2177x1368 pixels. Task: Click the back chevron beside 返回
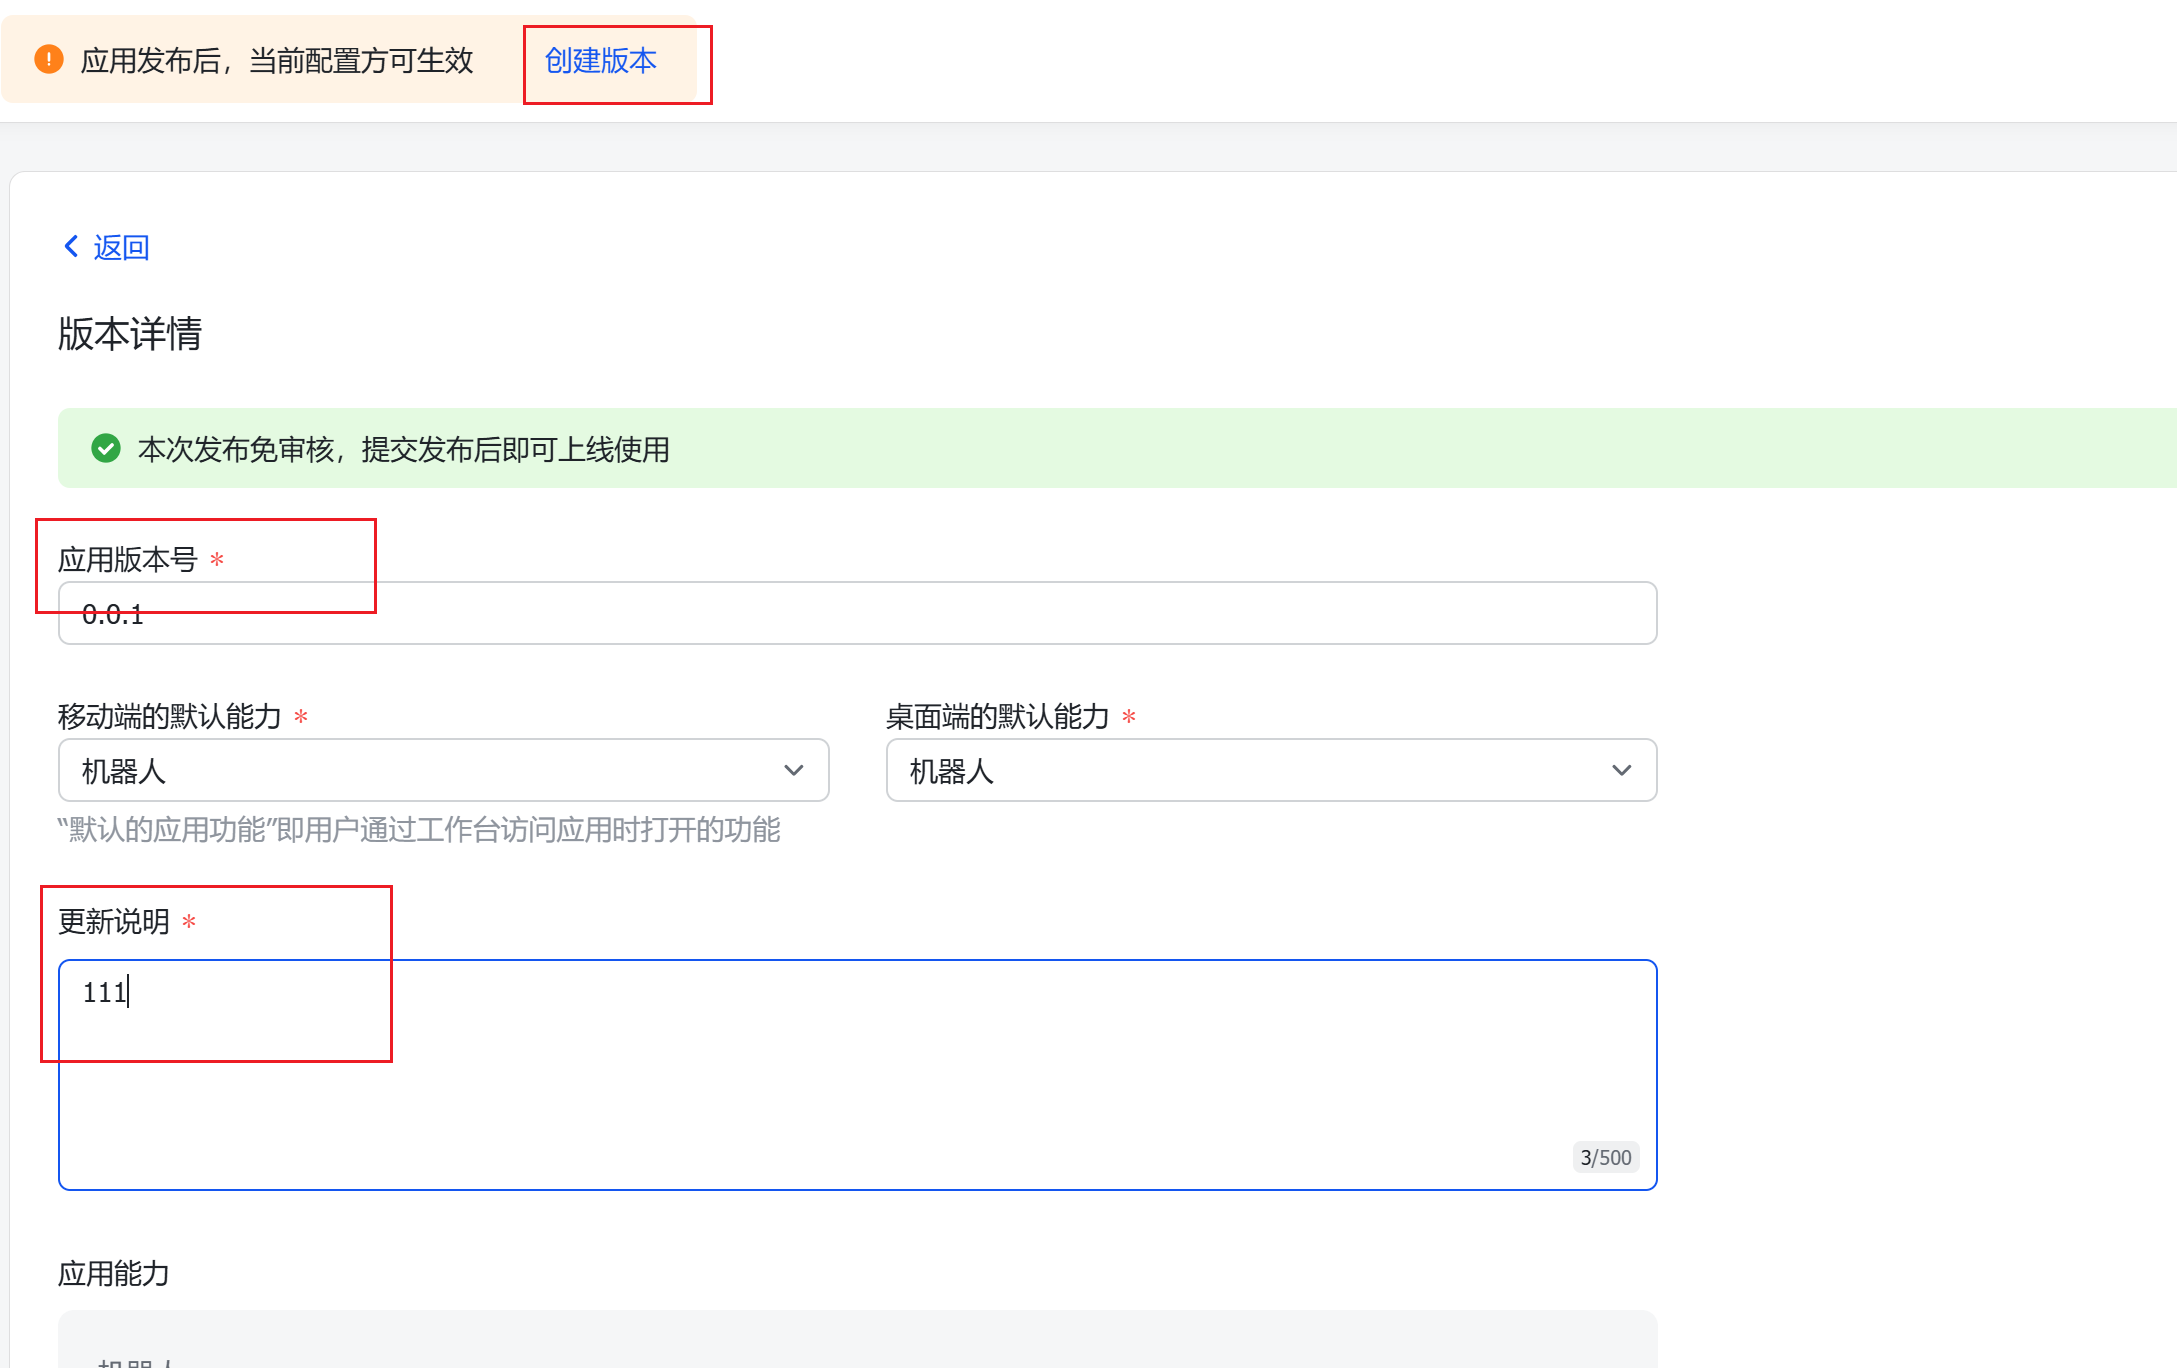coord(70,246)
